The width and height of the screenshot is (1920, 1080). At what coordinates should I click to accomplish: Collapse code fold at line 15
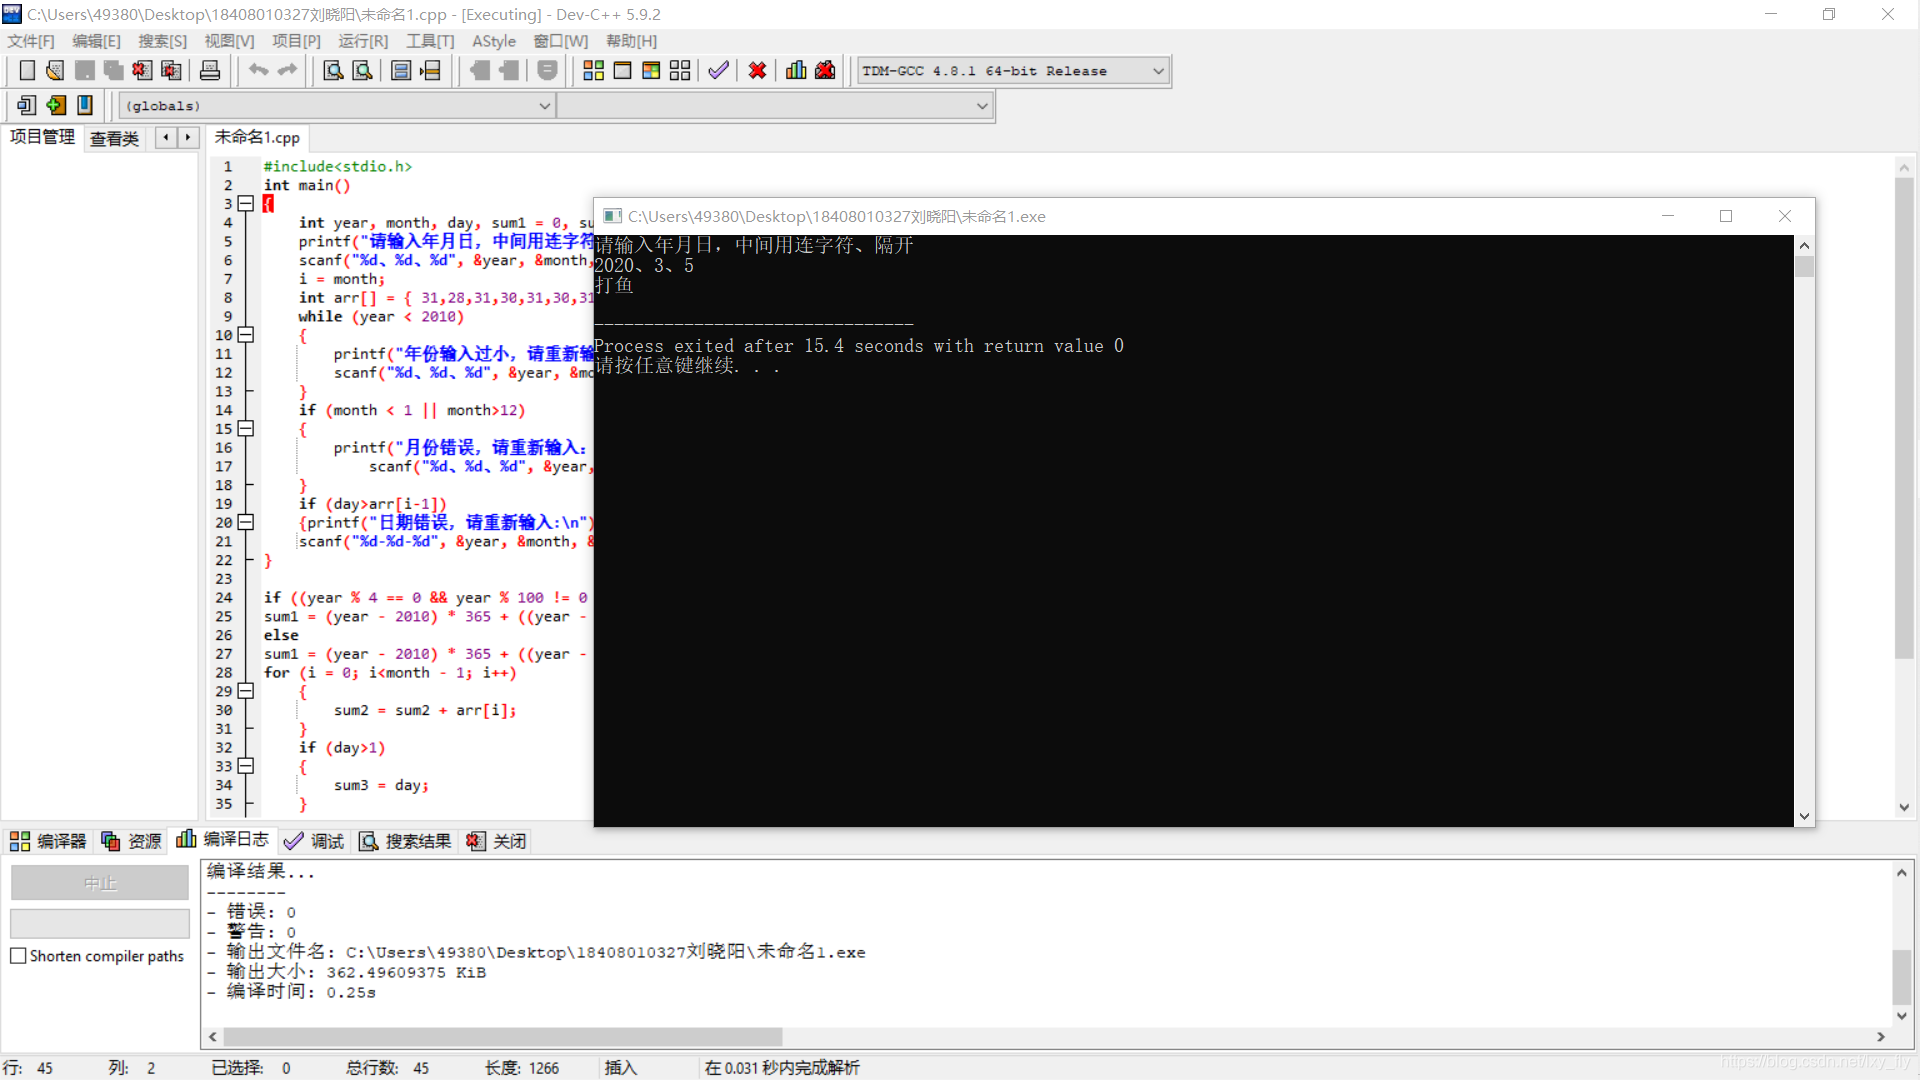pyautogui.click(x=246, y=429)
